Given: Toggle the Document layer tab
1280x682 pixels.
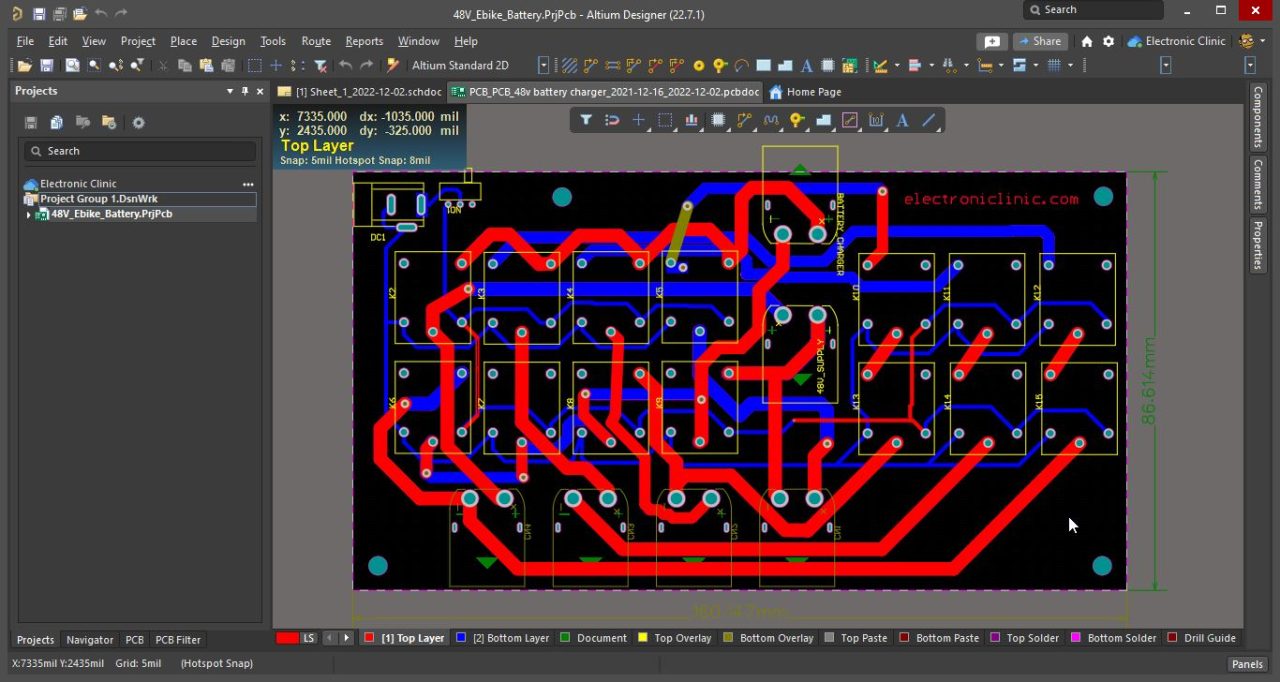Looking at the screenshot, I should point(593,638).
